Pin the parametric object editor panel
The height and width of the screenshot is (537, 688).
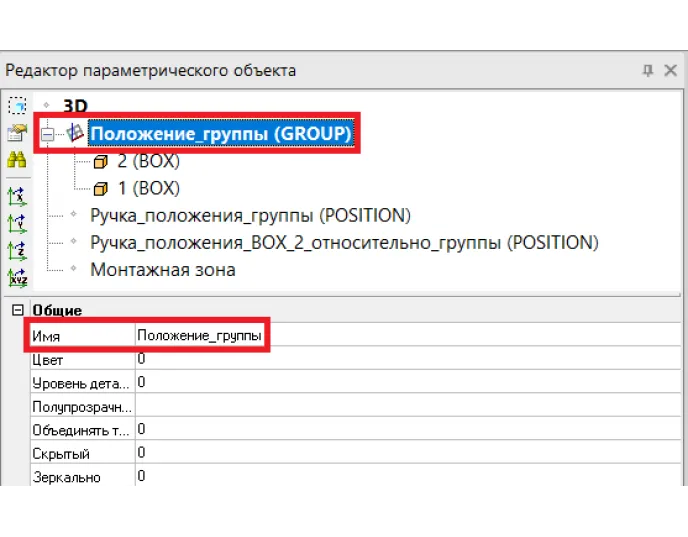[x=648, y=70]
